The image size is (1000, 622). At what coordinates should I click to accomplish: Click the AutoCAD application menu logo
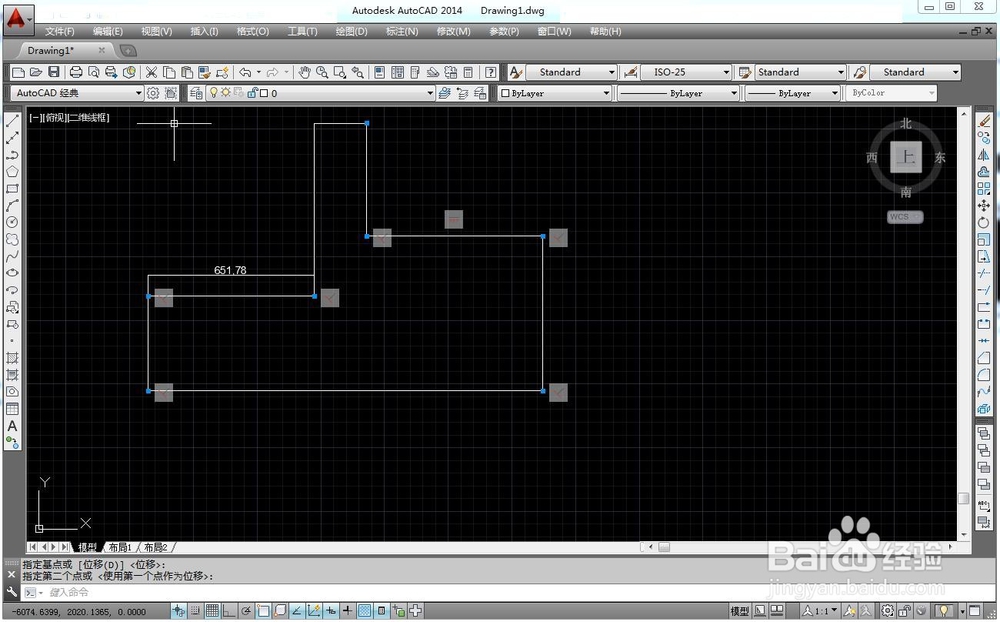(17, 19)
